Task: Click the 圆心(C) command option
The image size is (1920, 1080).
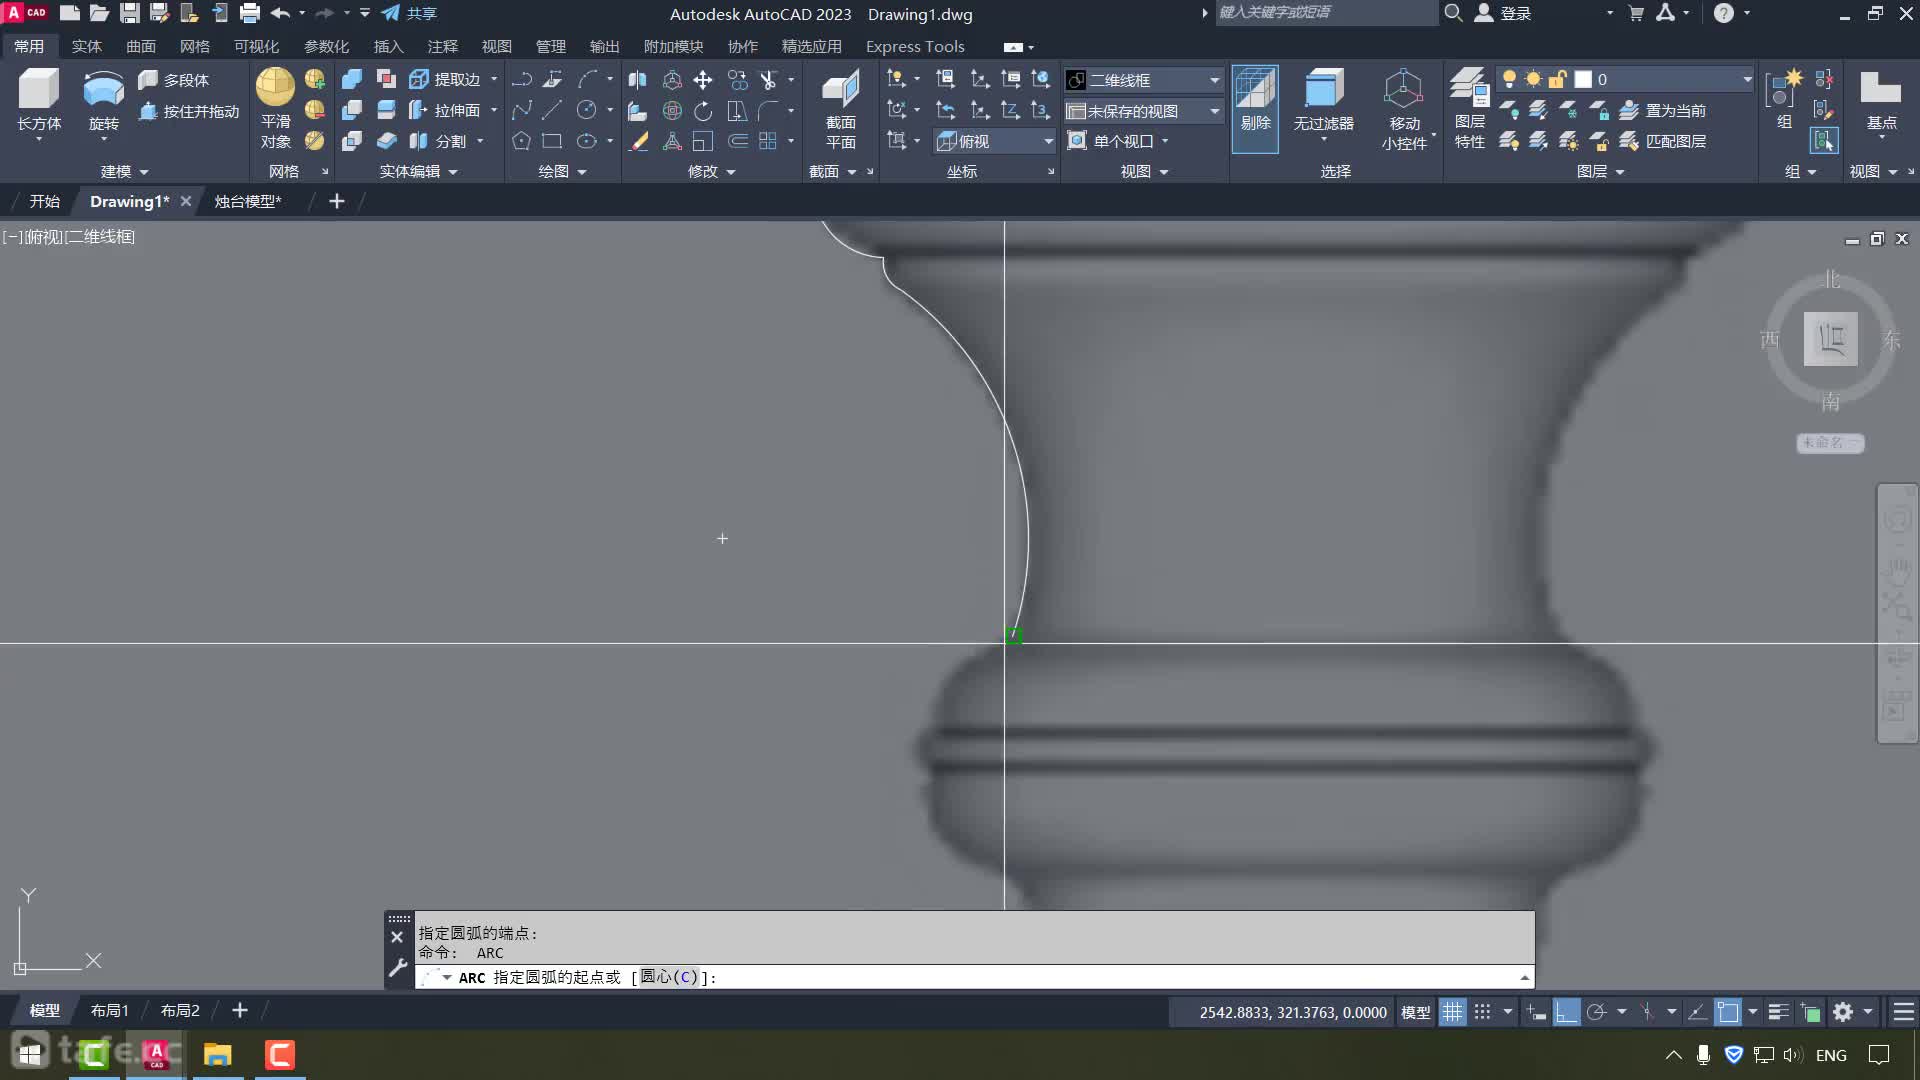Action: click(669, 977)
